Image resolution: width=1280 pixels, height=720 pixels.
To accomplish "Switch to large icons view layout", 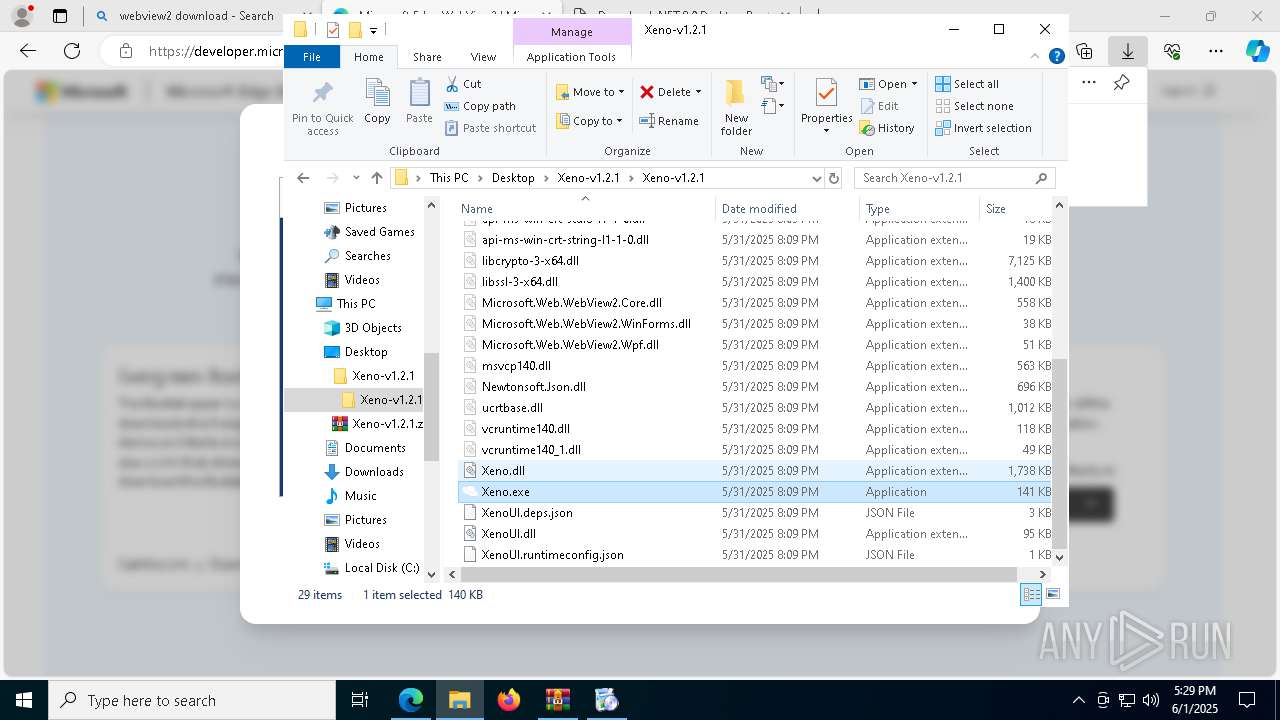I will click(x=1052, y=594).
